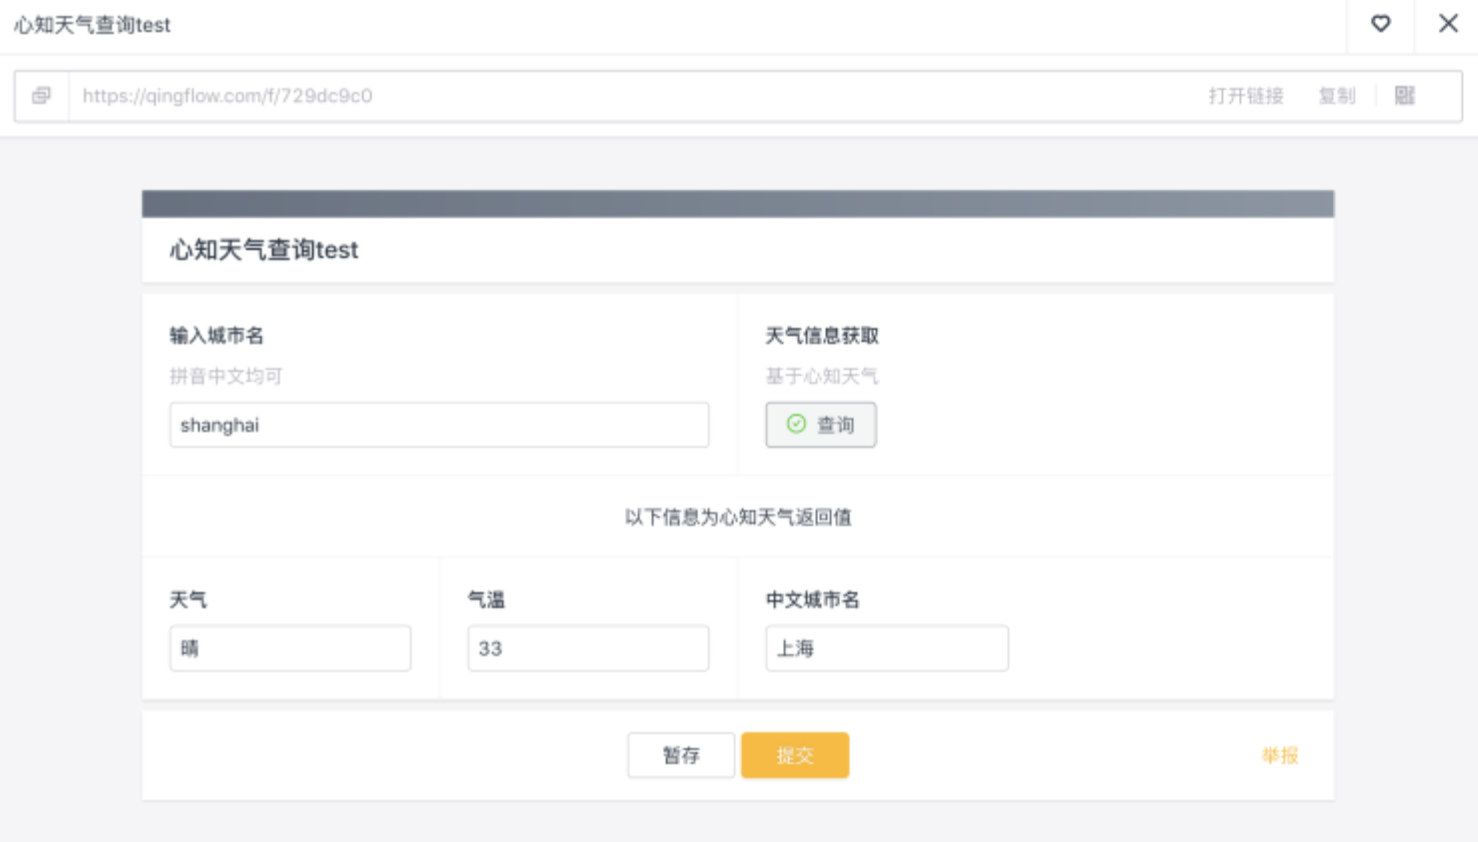Click the copy-link icon beside URL

[x=41, y=96]
